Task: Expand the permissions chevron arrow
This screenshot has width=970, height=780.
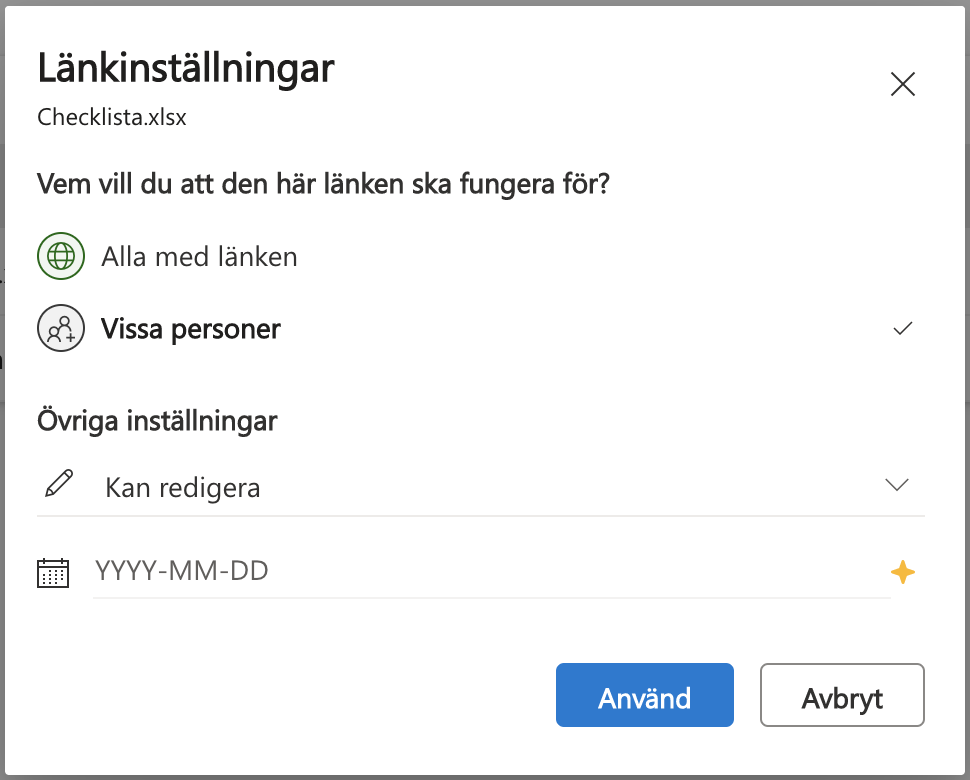Action: 896,486
